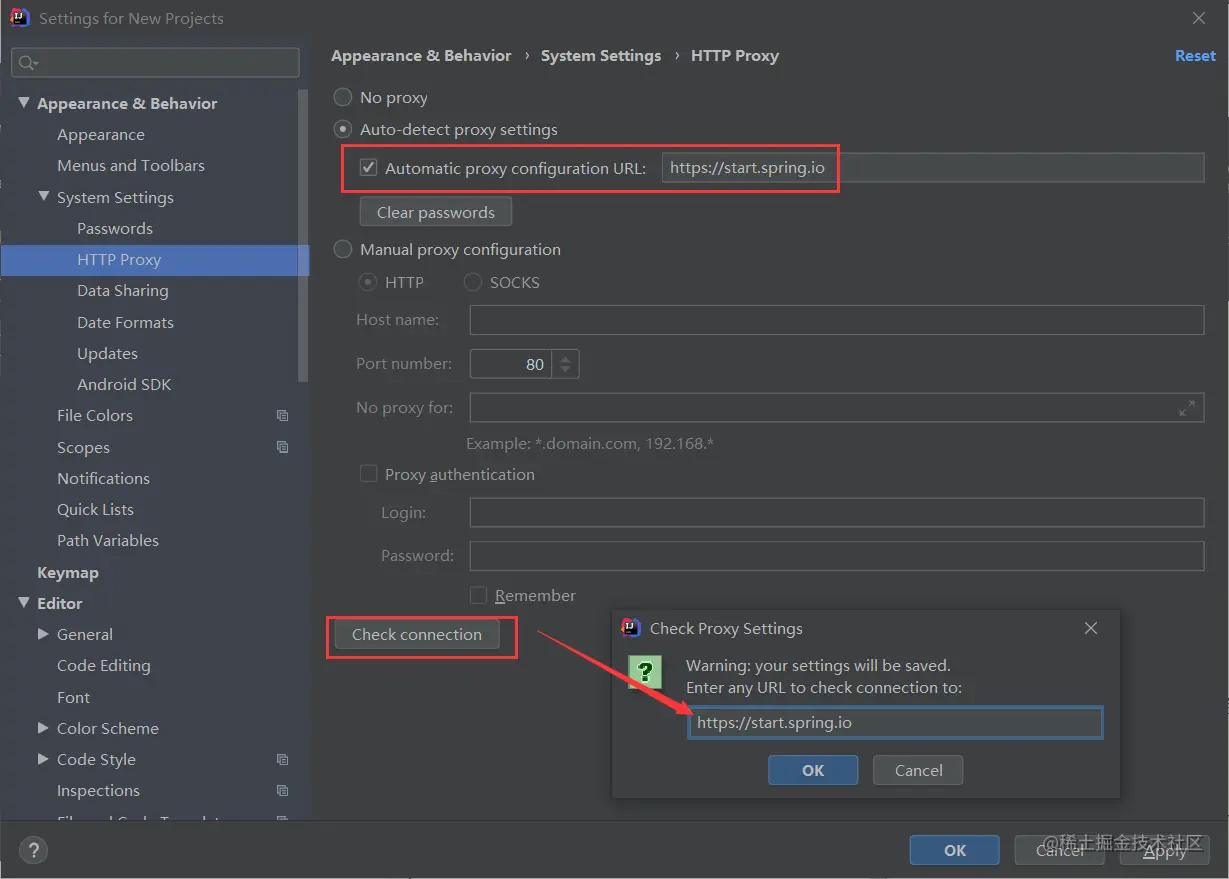This screenshot has width=1229, height=879.
Task: Open Path Variables settings
Action: pyautogui.click(x=108, y=540)
